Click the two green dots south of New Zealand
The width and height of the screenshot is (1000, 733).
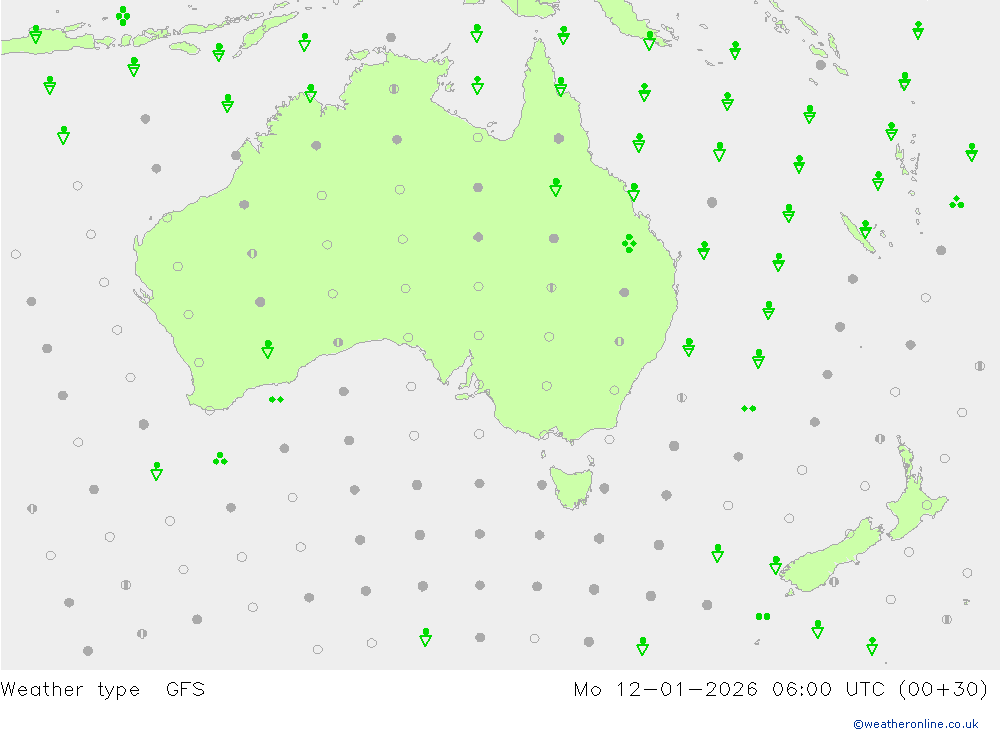(763, 616)
